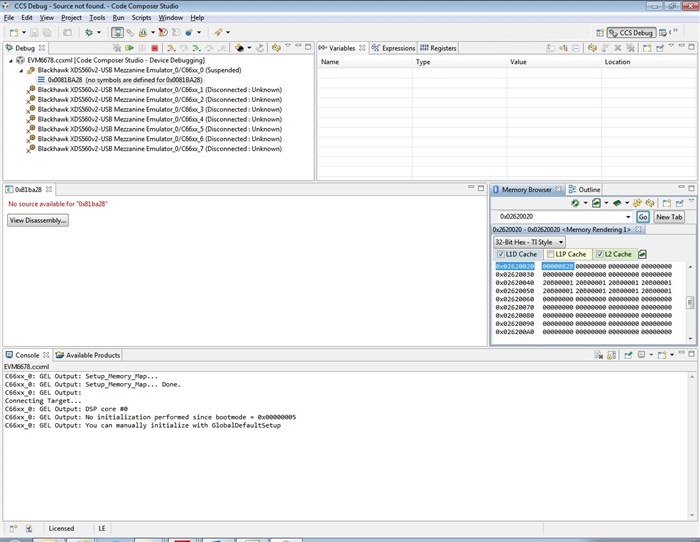This screenshot has height=542, width=700.
Task: Click the green memory chip Save Memory icon
Action: (x=617, y=203)
